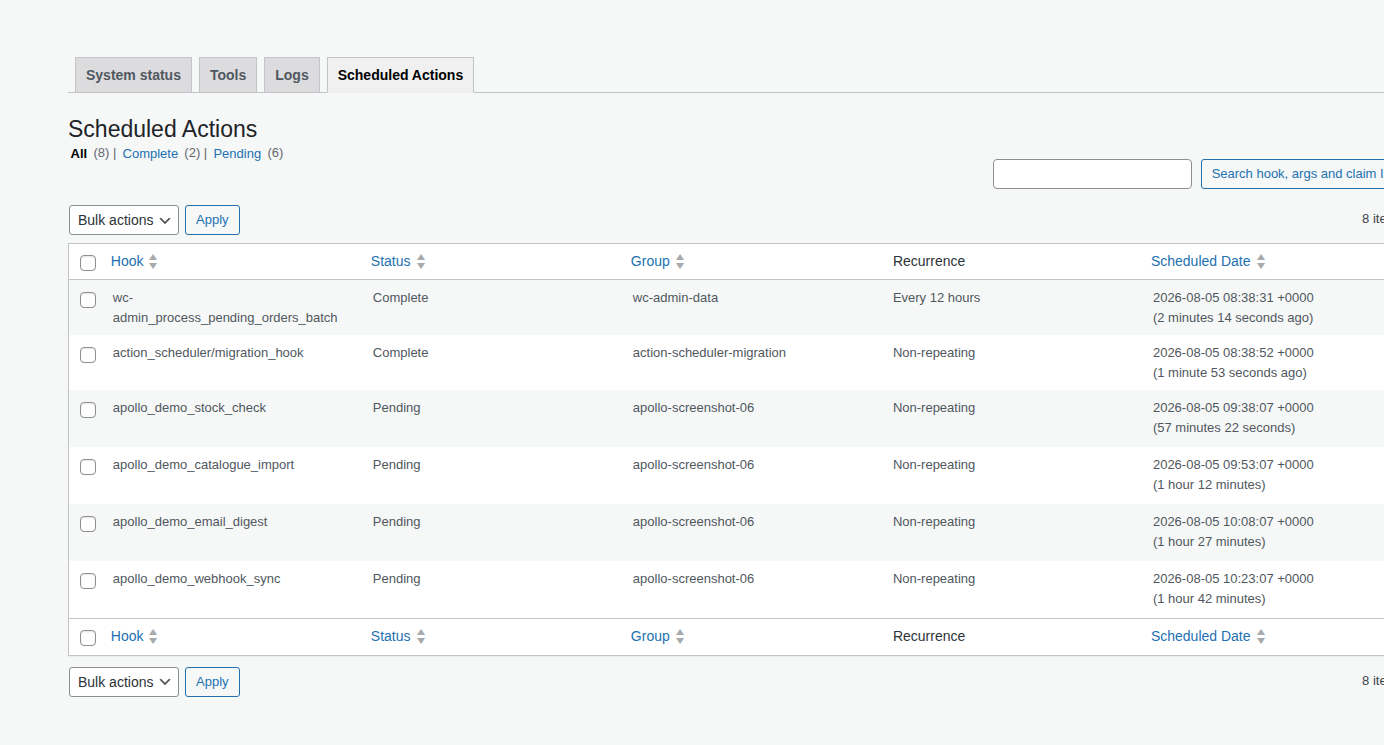Filter by Complete actions
Image resolution: width=1384 pixels, height=745 pixels.
pos(150,154)
